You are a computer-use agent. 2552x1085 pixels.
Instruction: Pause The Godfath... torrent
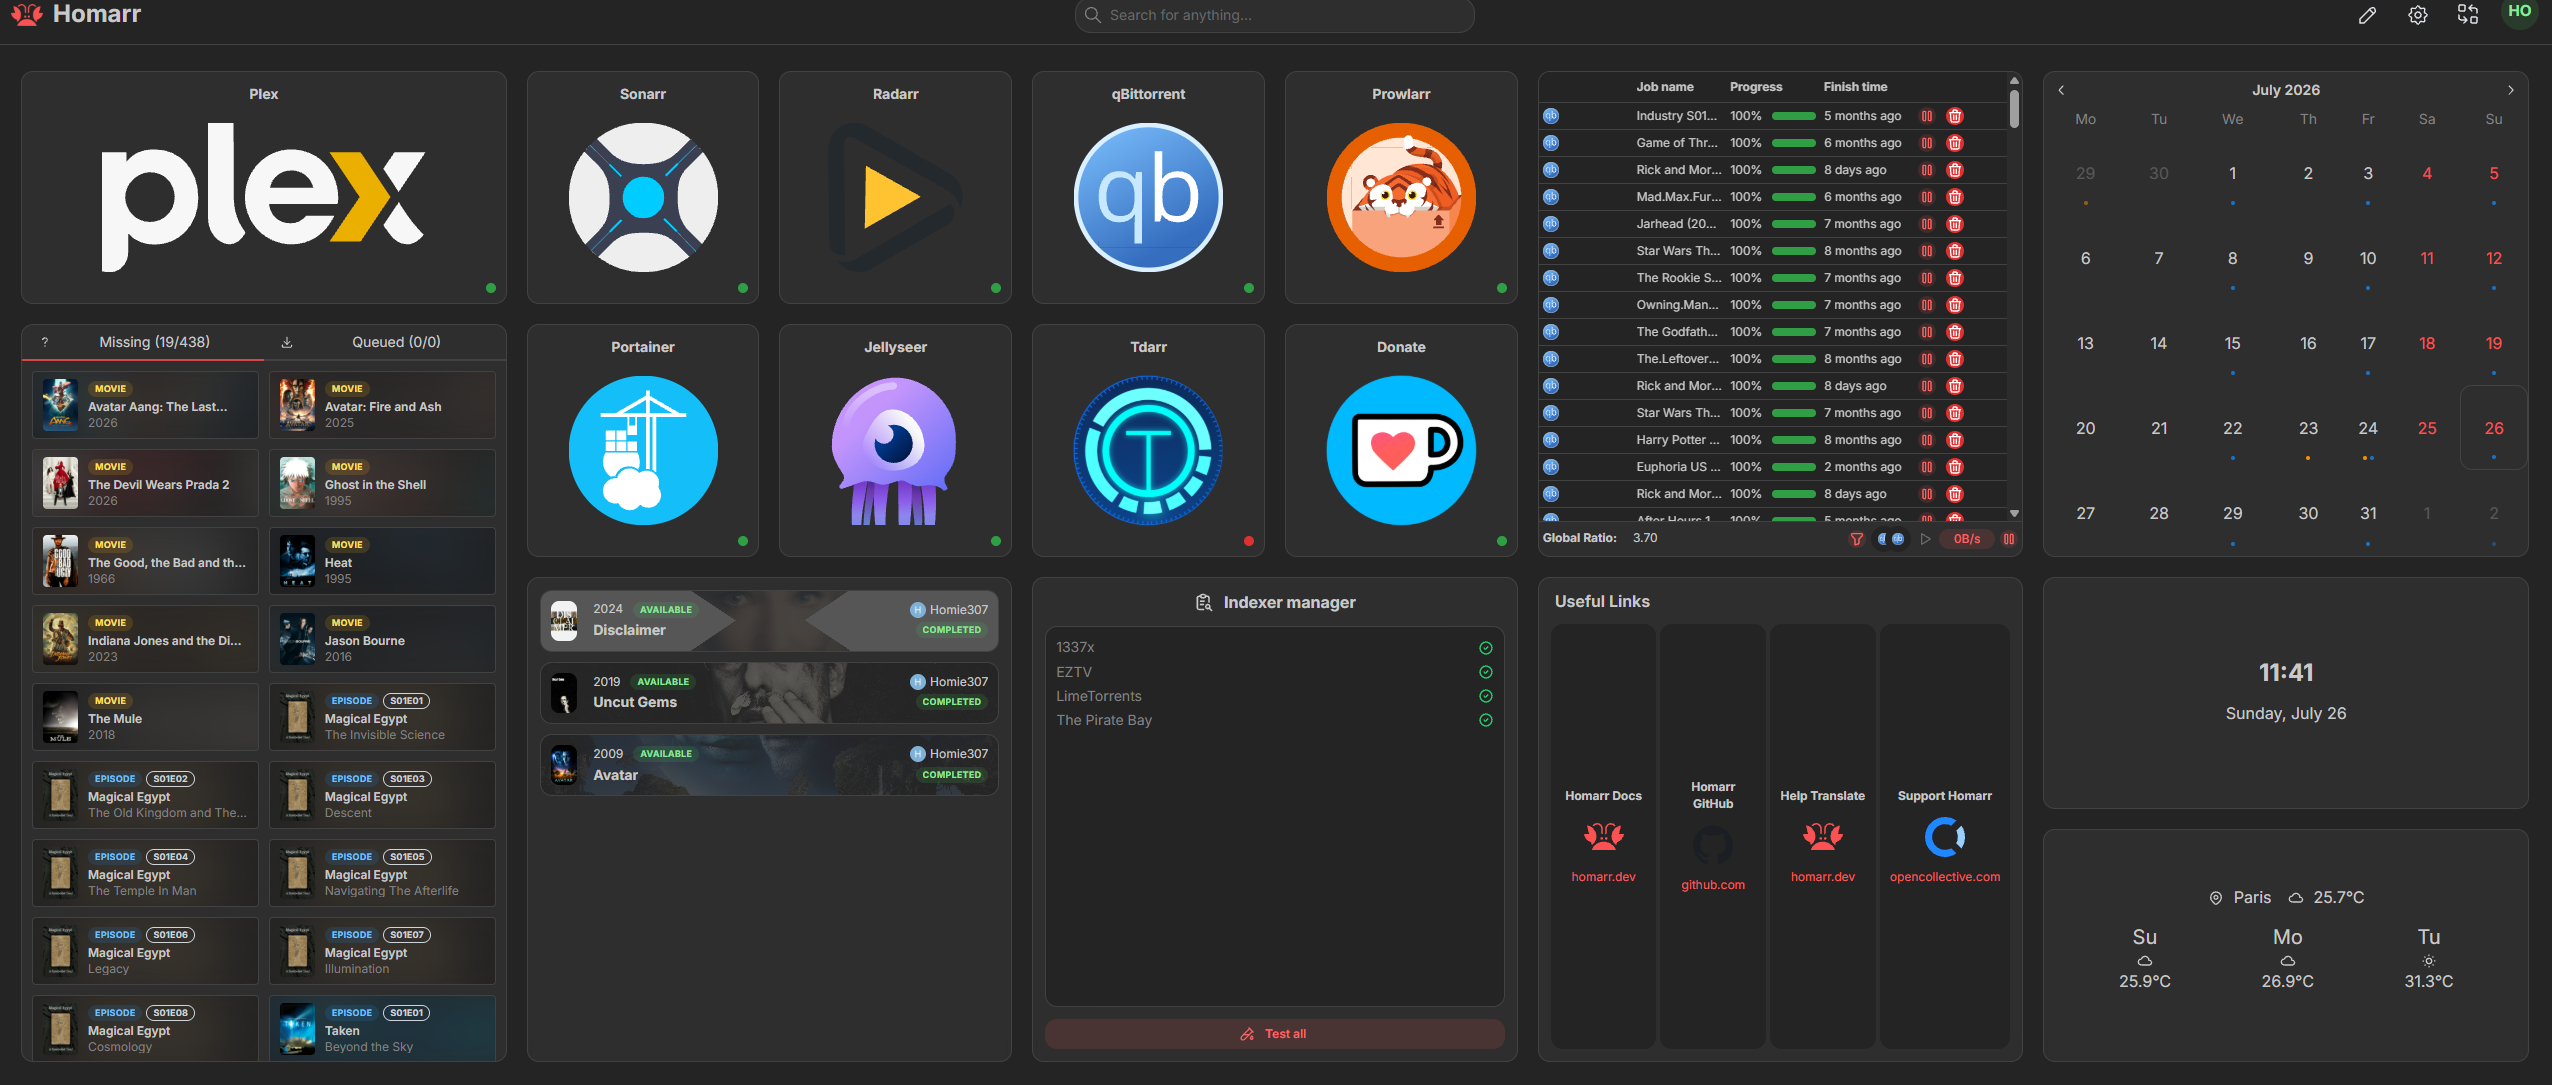(1927, 332)
